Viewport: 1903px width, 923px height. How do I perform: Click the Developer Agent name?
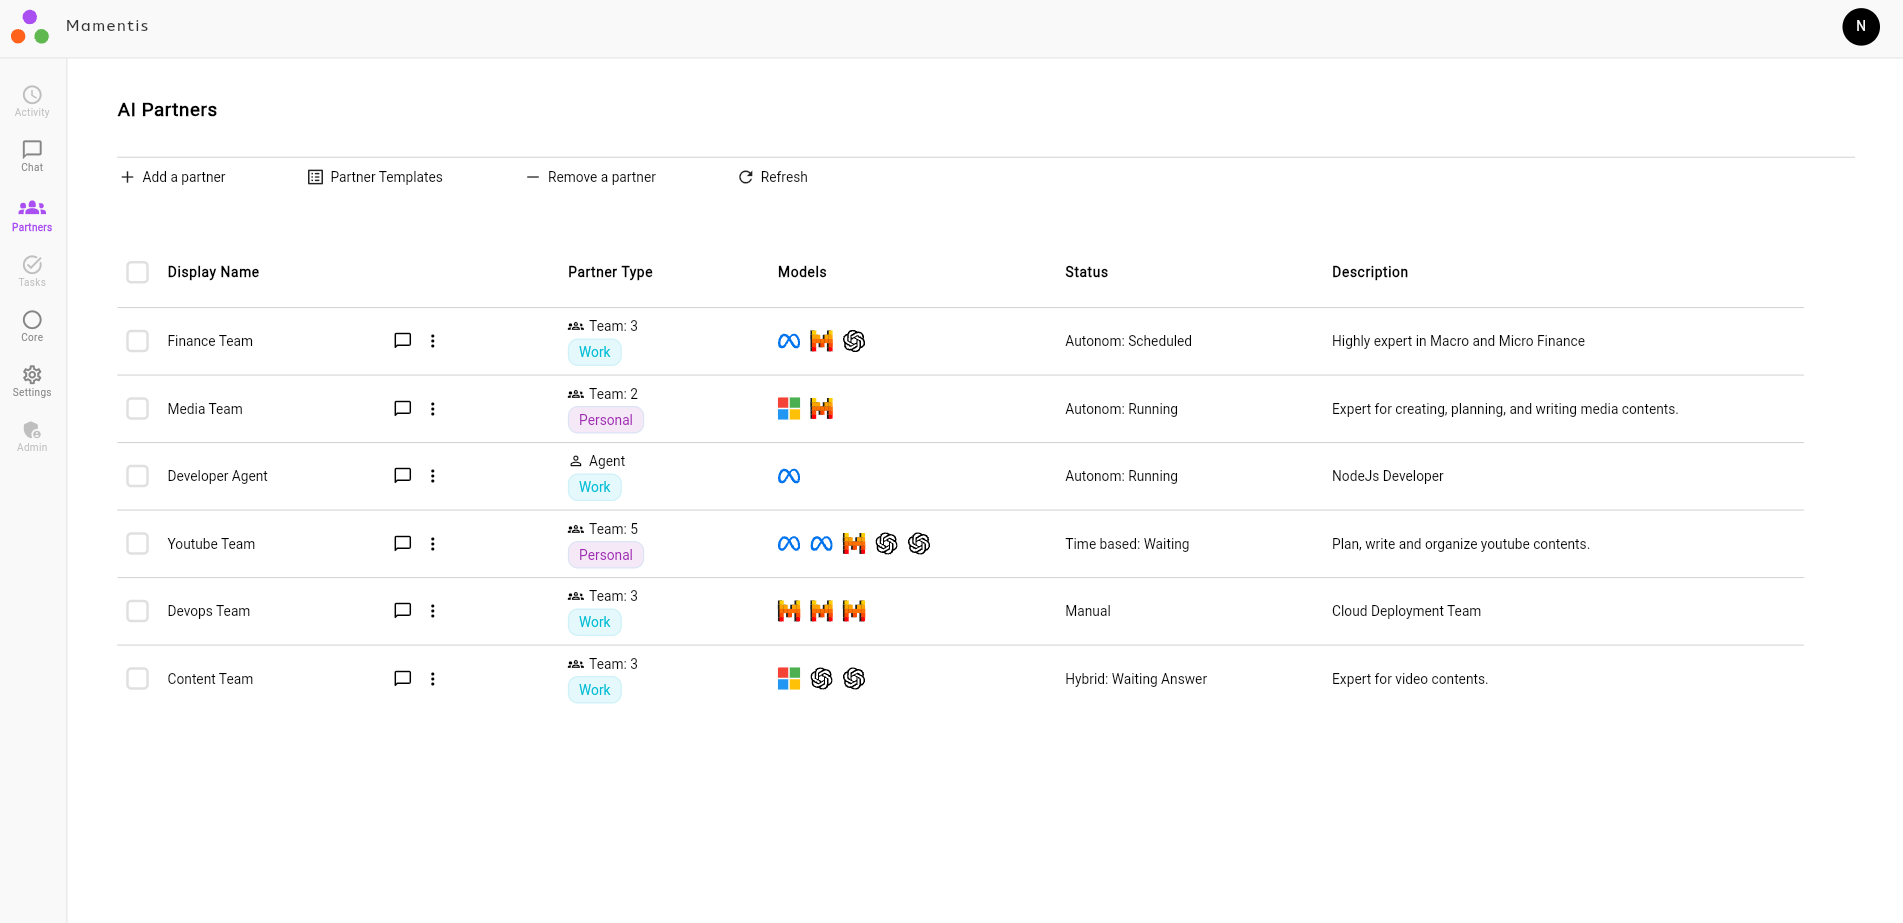pos(217,476)
